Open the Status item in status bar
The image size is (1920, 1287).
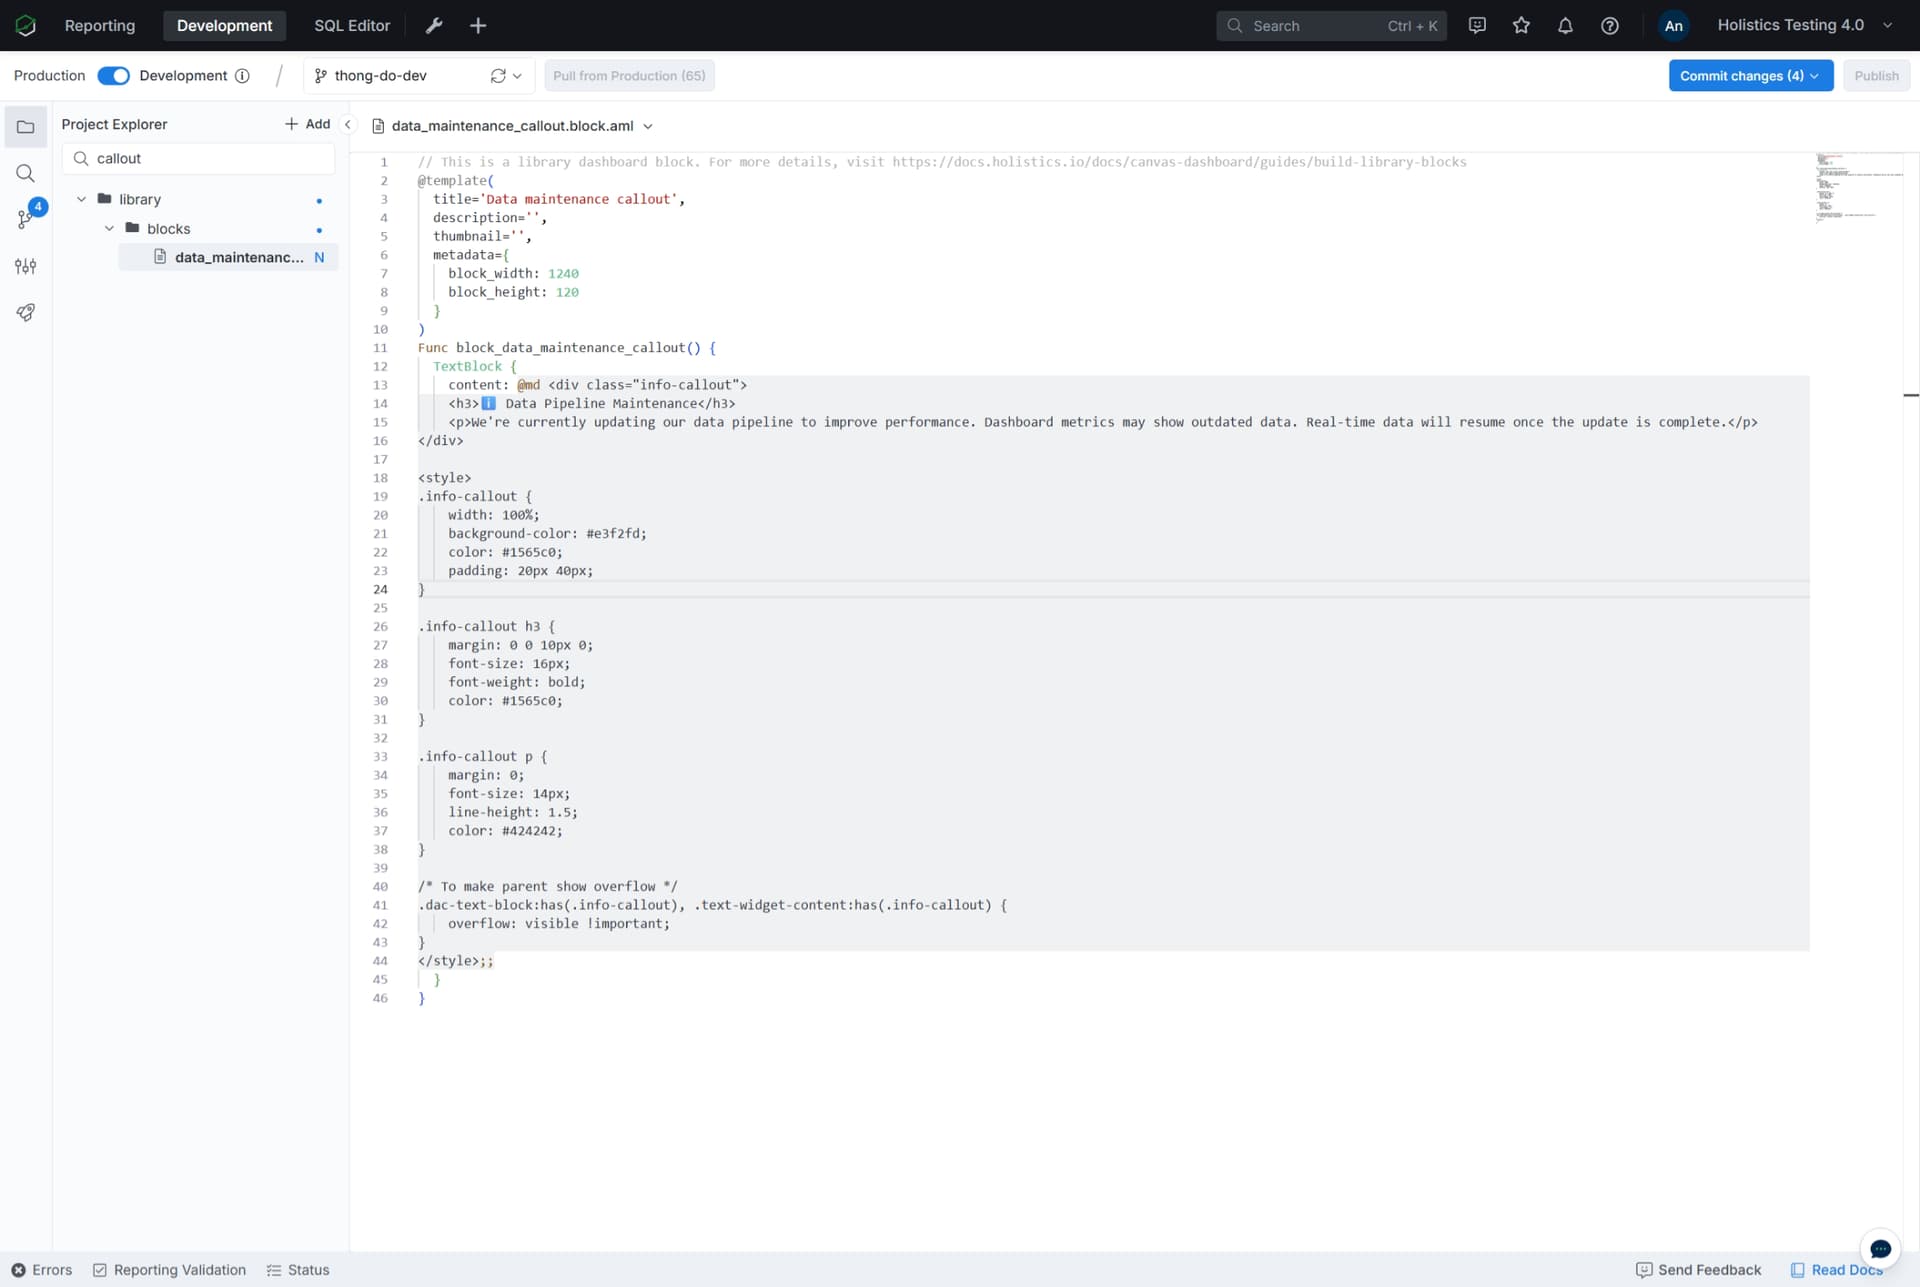(x=298, y=1270)
